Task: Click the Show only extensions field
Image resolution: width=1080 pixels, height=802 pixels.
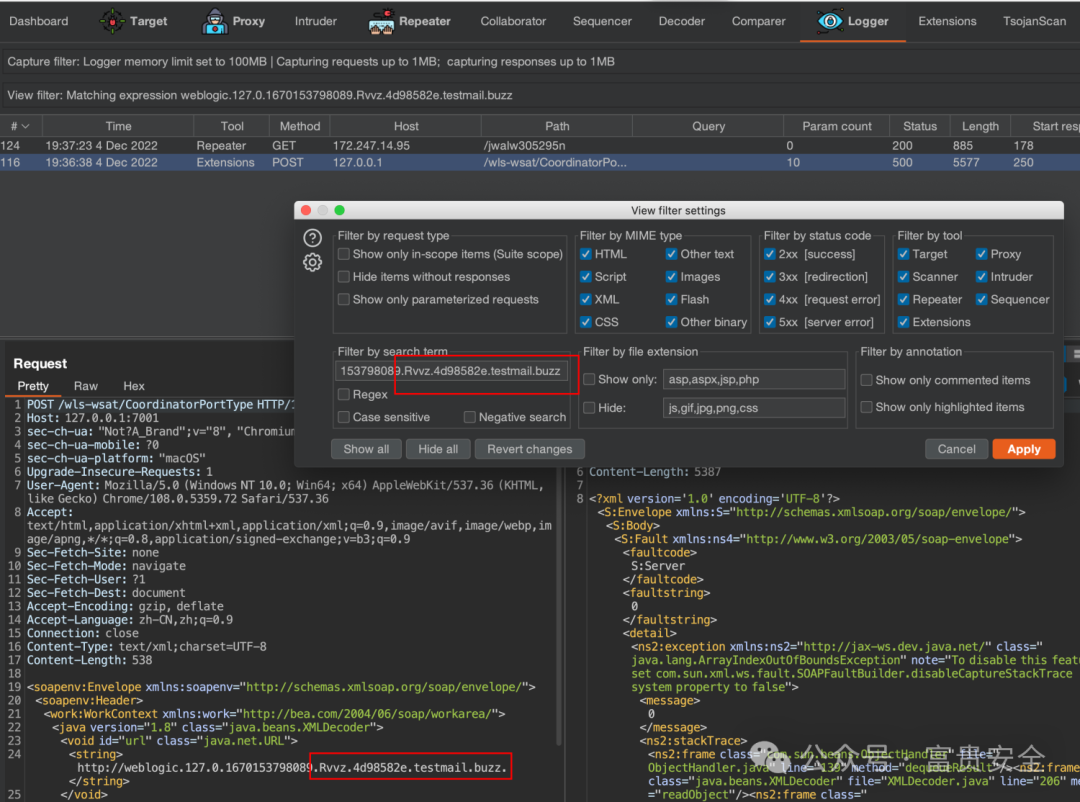Action: (754, 380)
